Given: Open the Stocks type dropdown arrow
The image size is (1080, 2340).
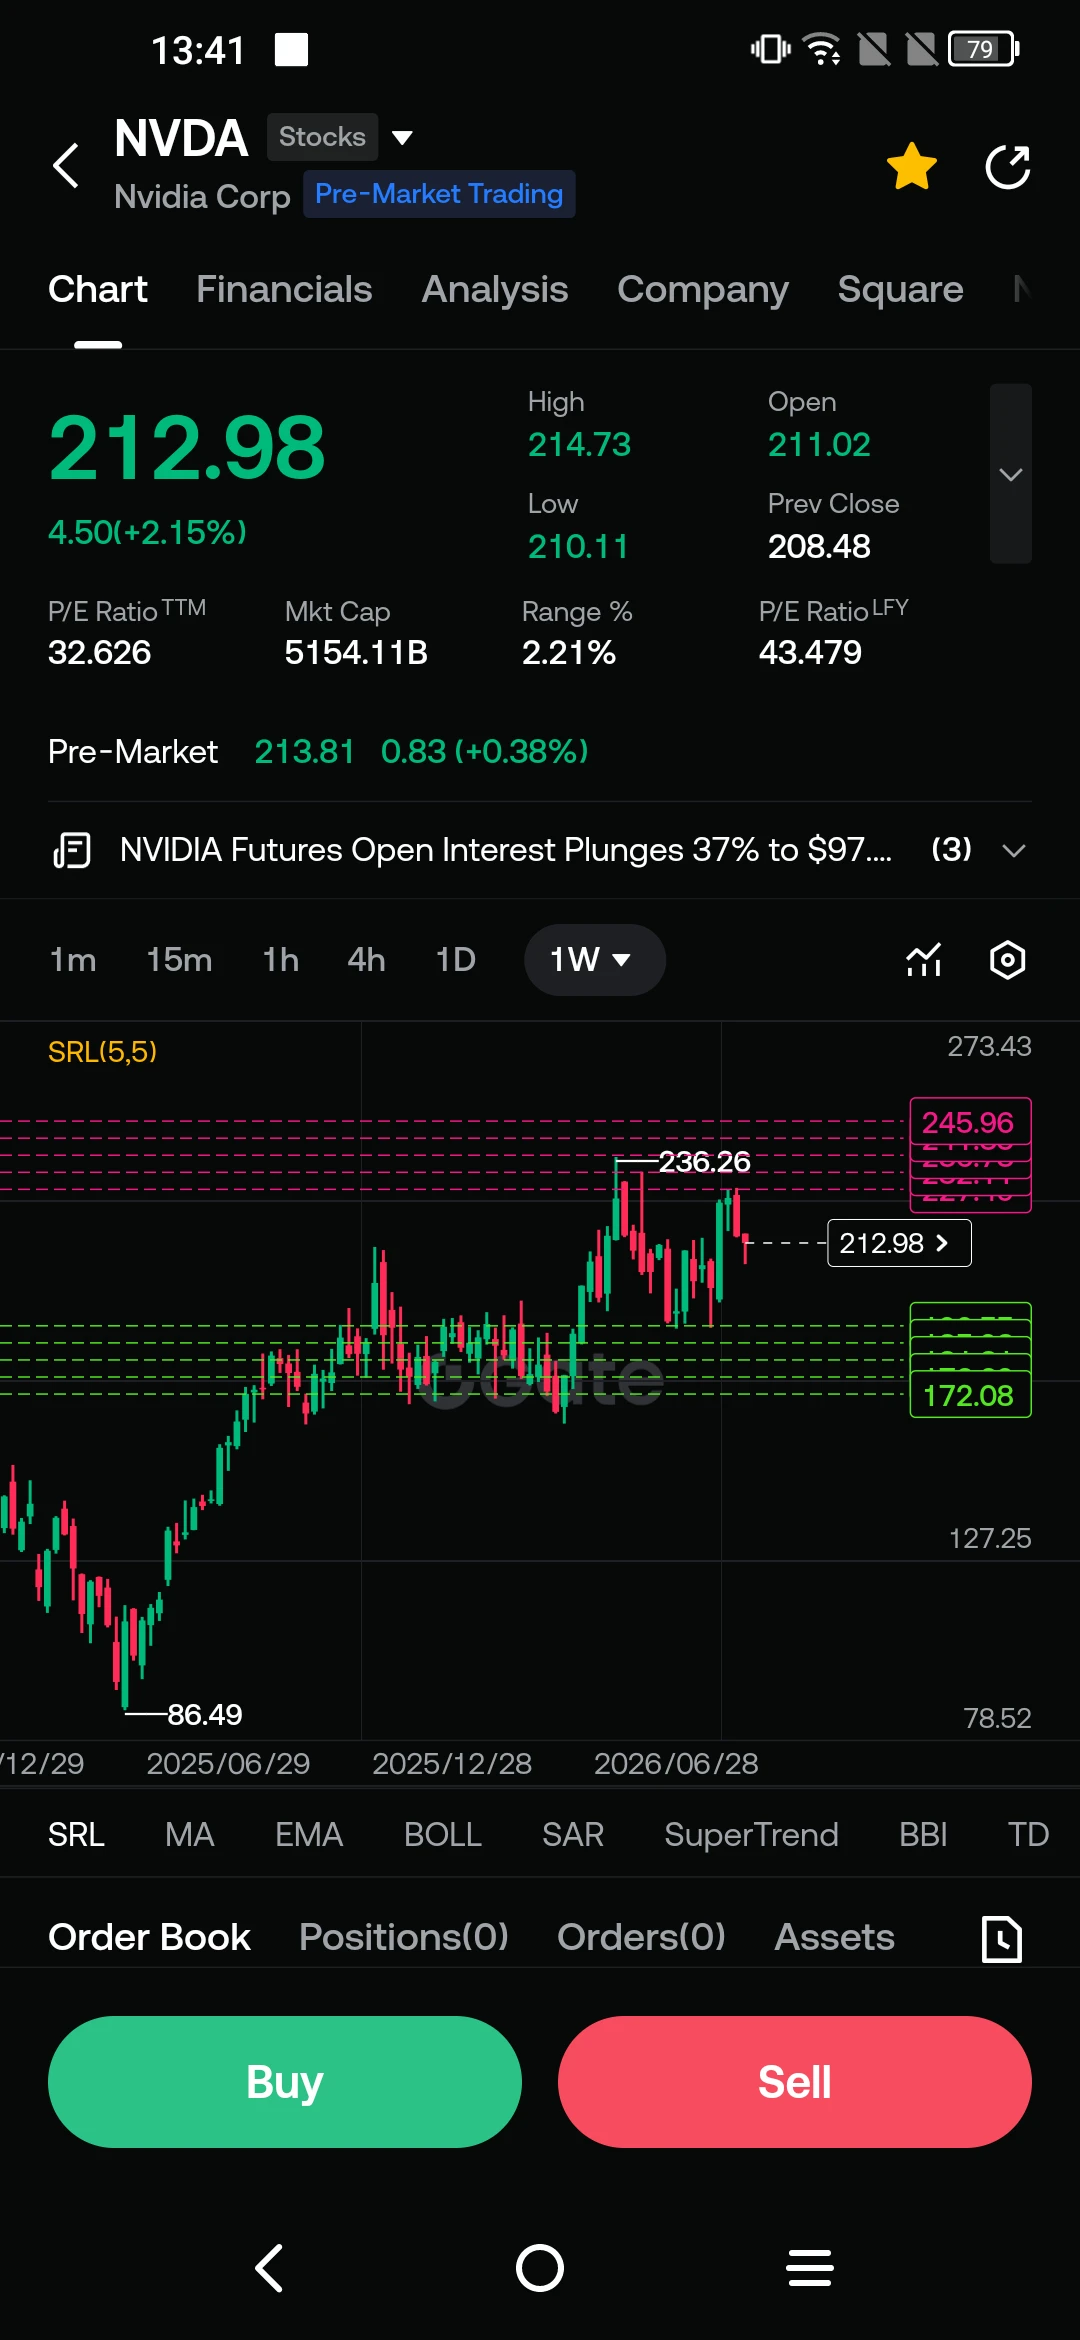Looking at the screenshot, I should [402, 137].
